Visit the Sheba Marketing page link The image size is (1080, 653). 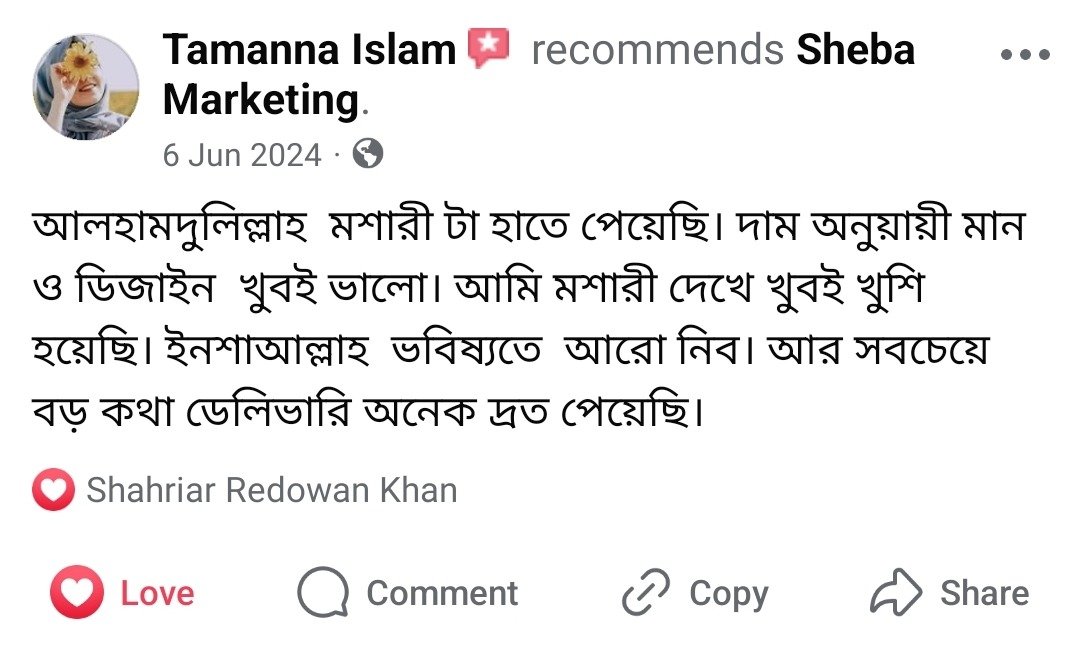coord(855,49)
